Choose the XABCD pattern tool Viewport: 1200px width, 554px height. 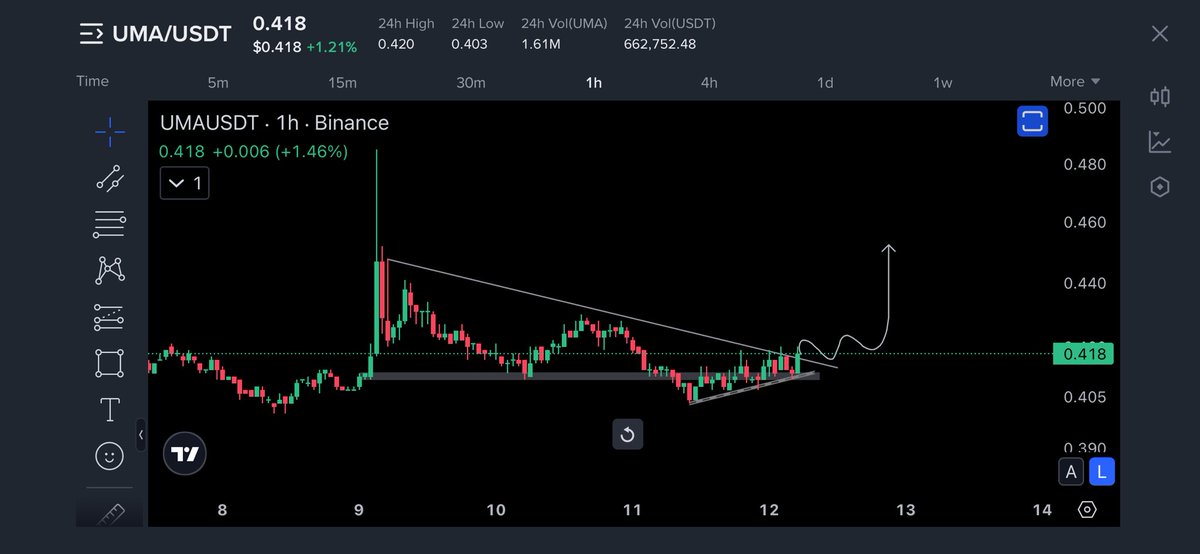(110, 270)
